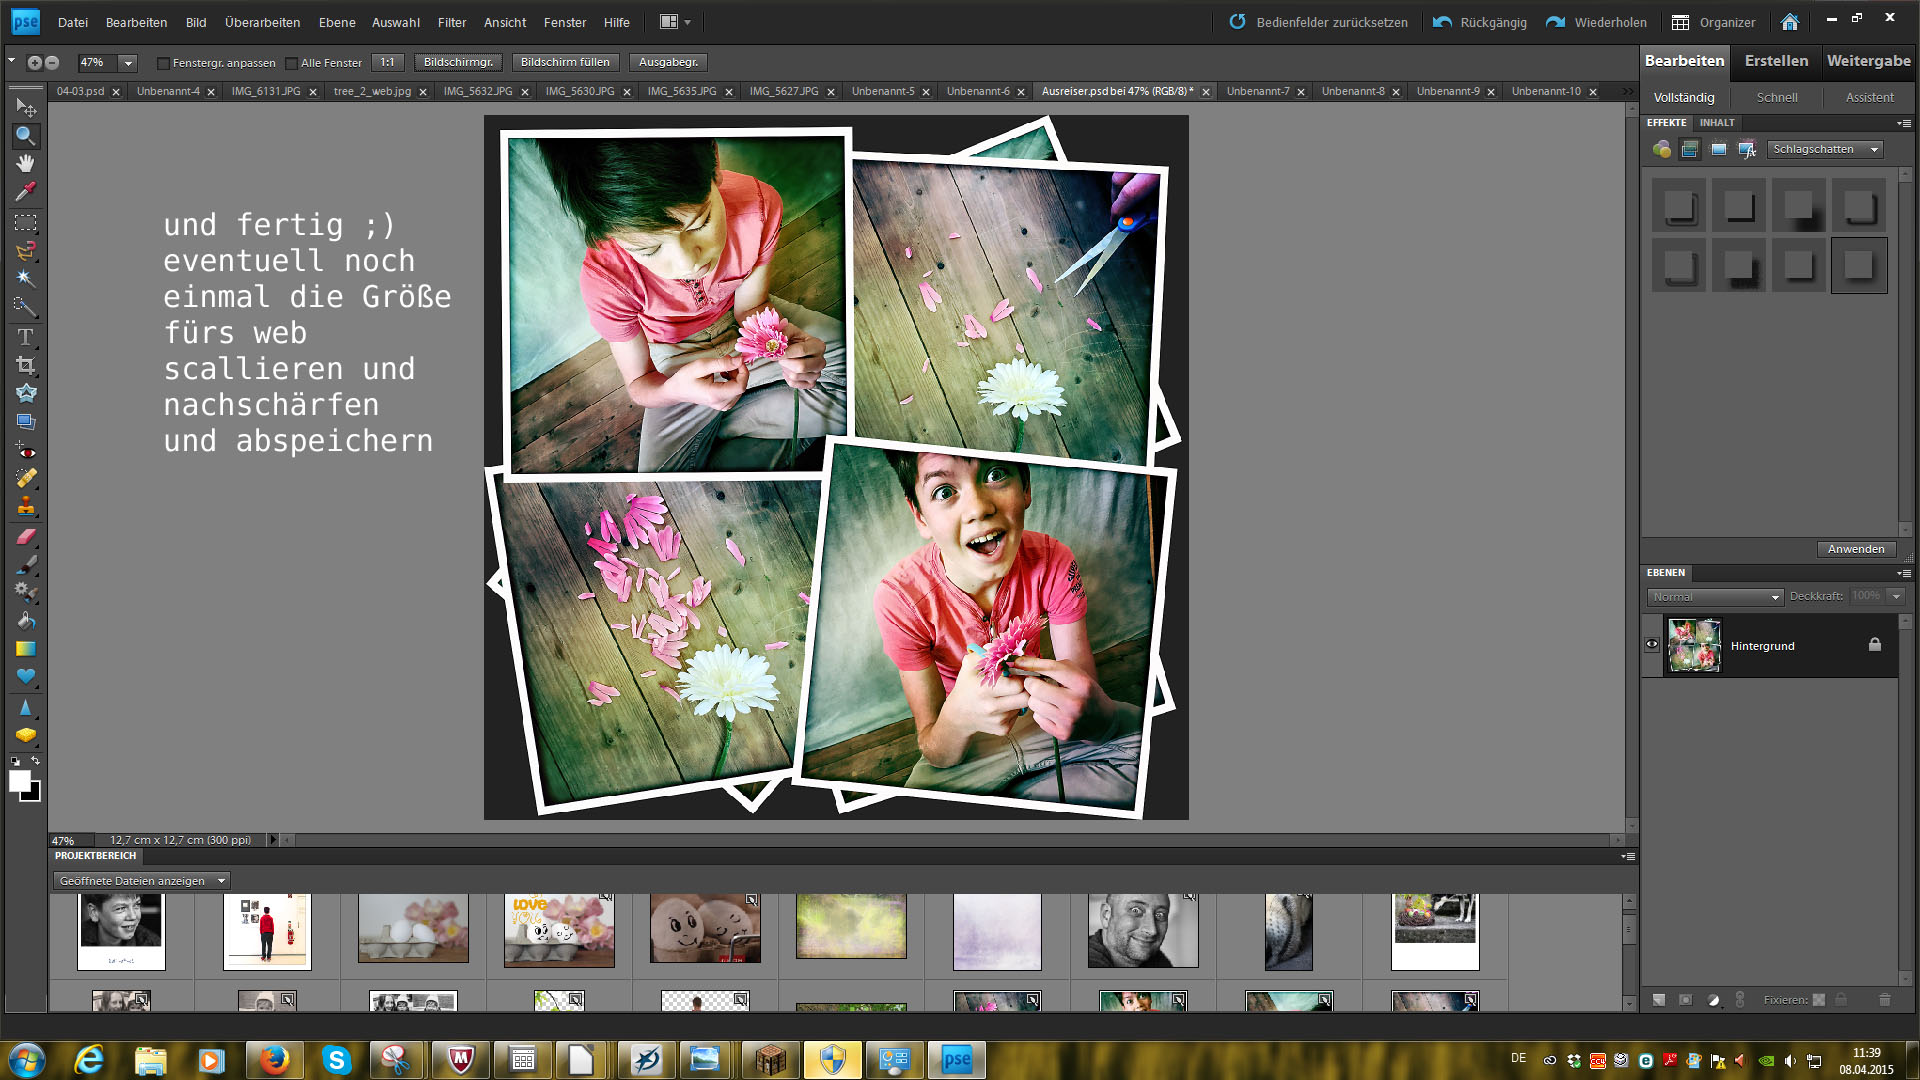Show all fx effects in Effects panel
Viewport: 1920px width, 1080px height.
pos(1747,149)
